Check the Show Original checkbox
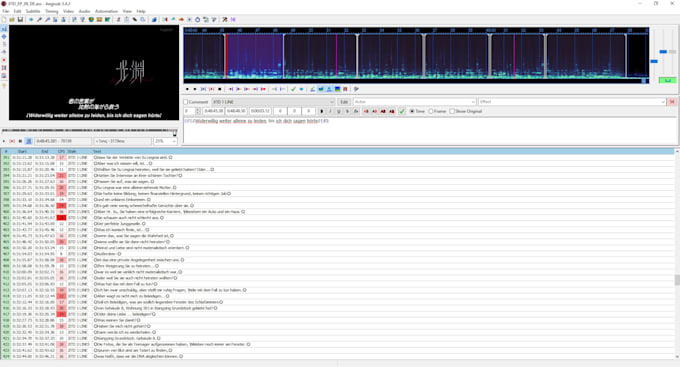The image size is (680, 367). coord(452,111)
